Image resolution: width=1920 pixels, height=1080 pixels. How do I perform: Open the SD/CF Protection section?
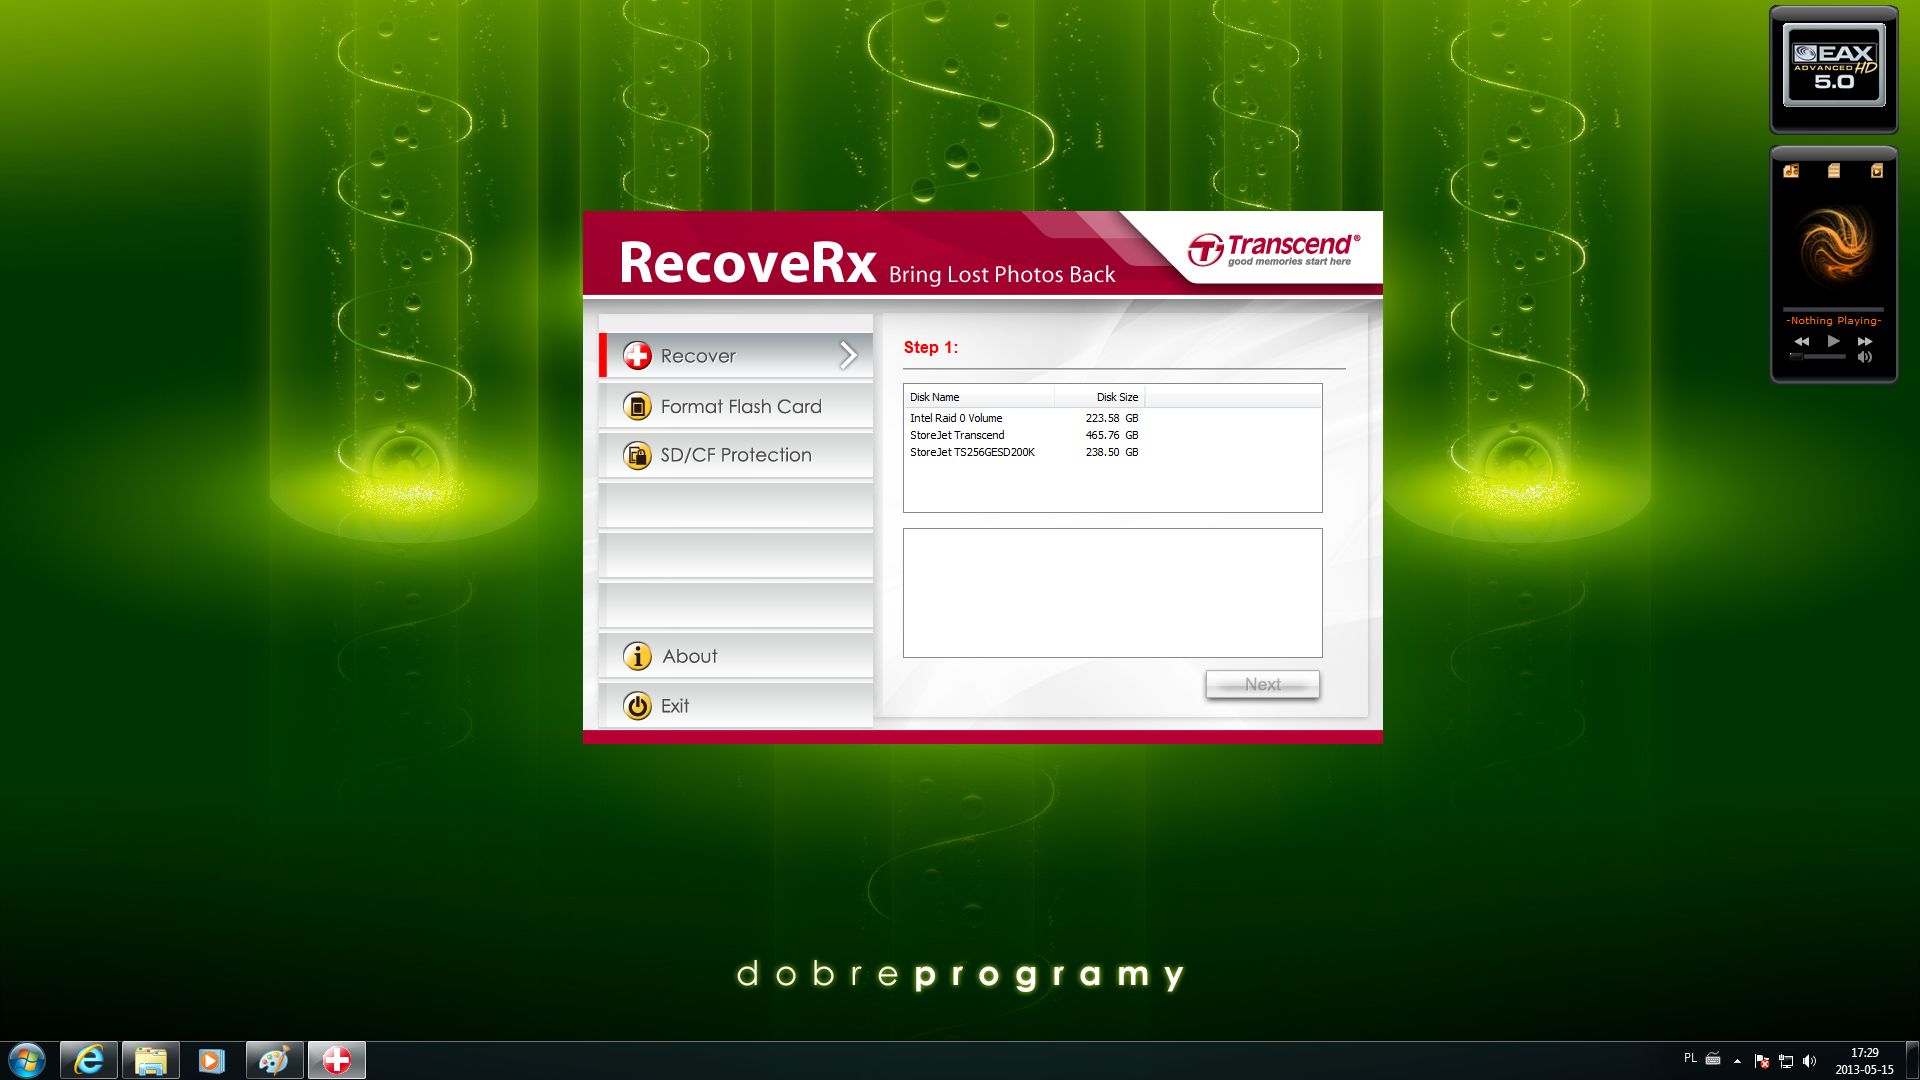736,455
